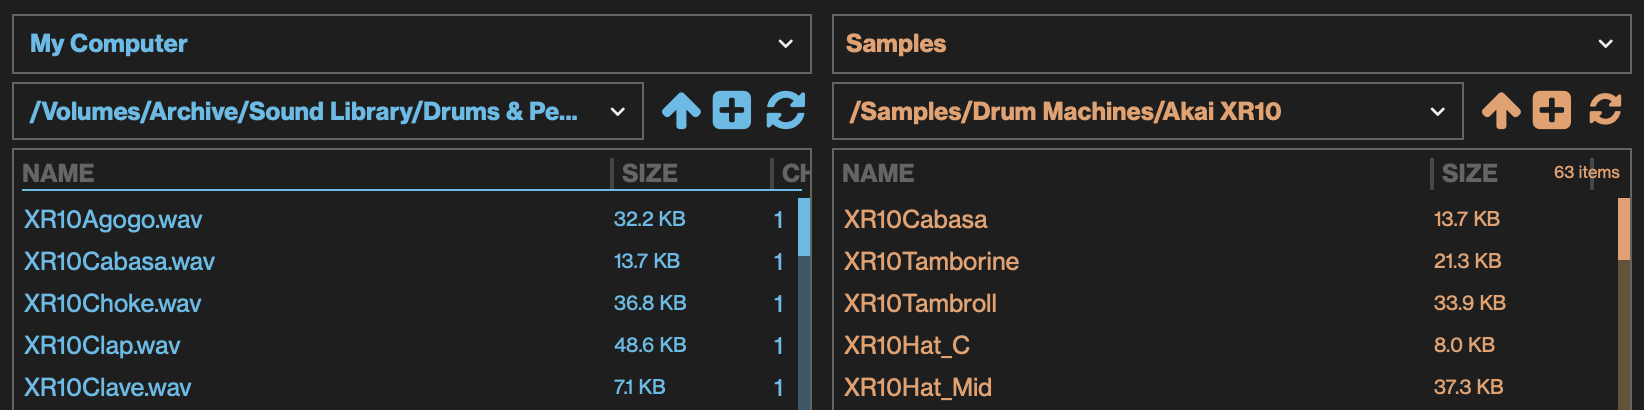Screen dimensions: 1644x410
Task: Go up one folder in Samples pane
Action: (x=1501, y=111)
